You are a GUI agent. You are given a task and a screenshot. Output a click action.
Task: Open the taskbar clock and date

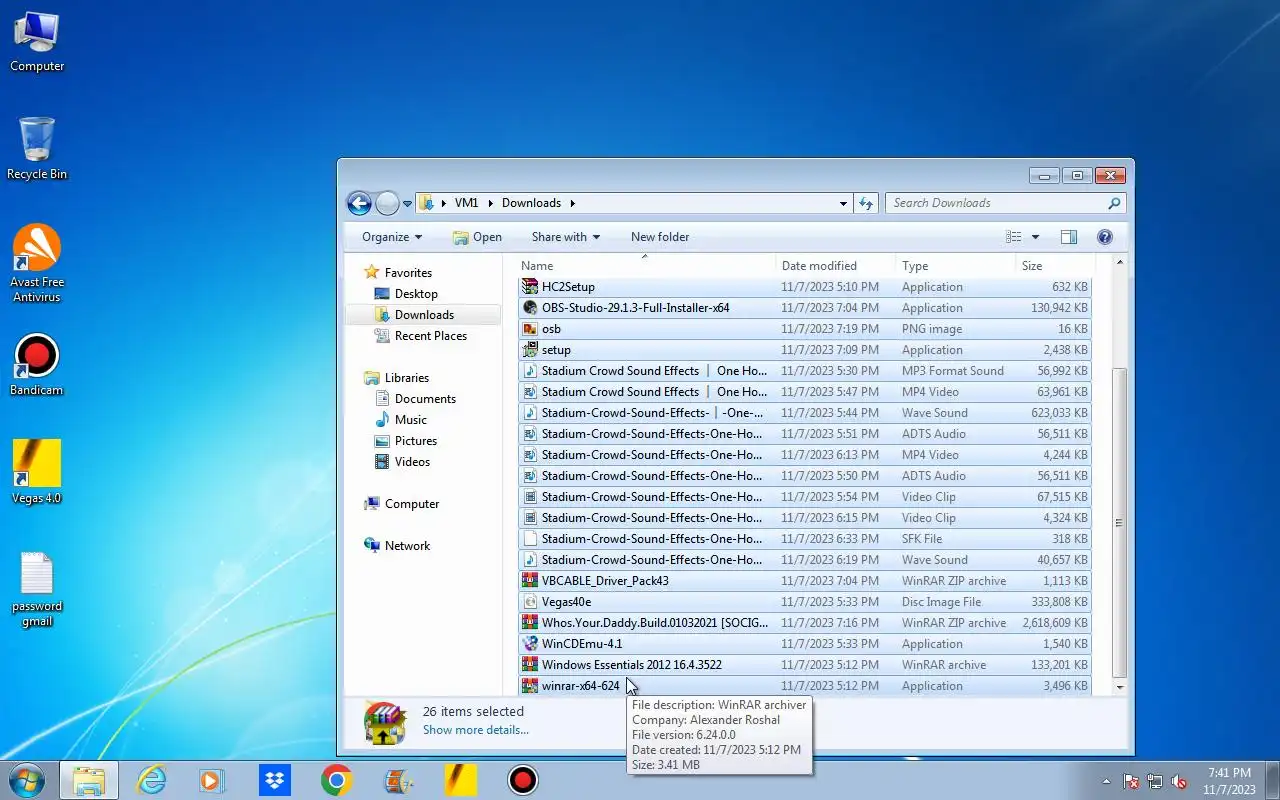(1229, 781)
